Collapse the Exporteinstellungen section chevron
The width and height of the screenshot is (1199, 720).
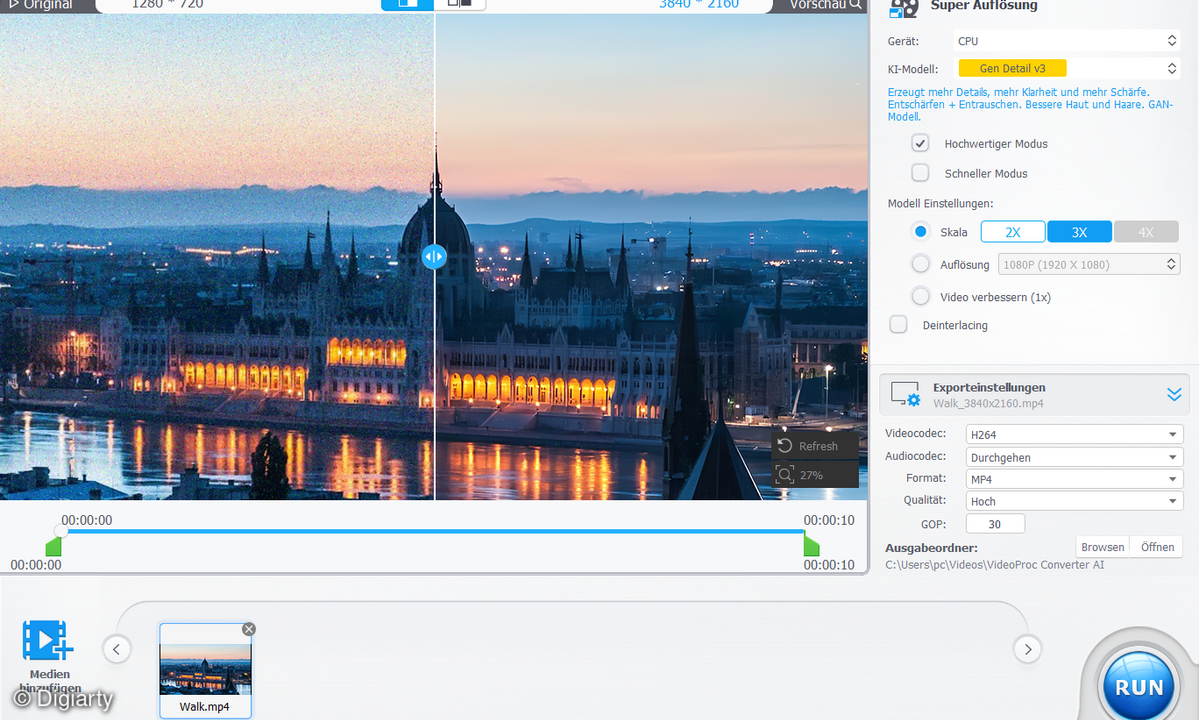pos(1174,393)
